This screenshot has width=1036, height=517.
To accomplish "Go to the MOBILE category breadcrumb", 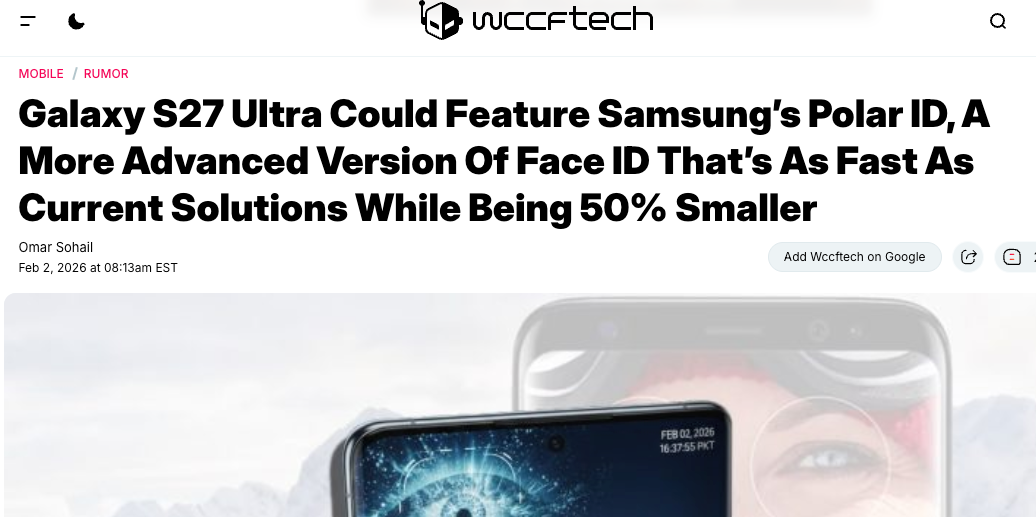I will [x=41, y=73].
